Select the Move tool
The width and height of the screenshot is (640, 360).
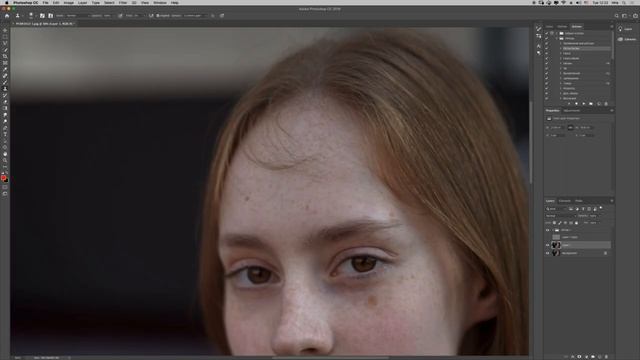coord(5,30)
